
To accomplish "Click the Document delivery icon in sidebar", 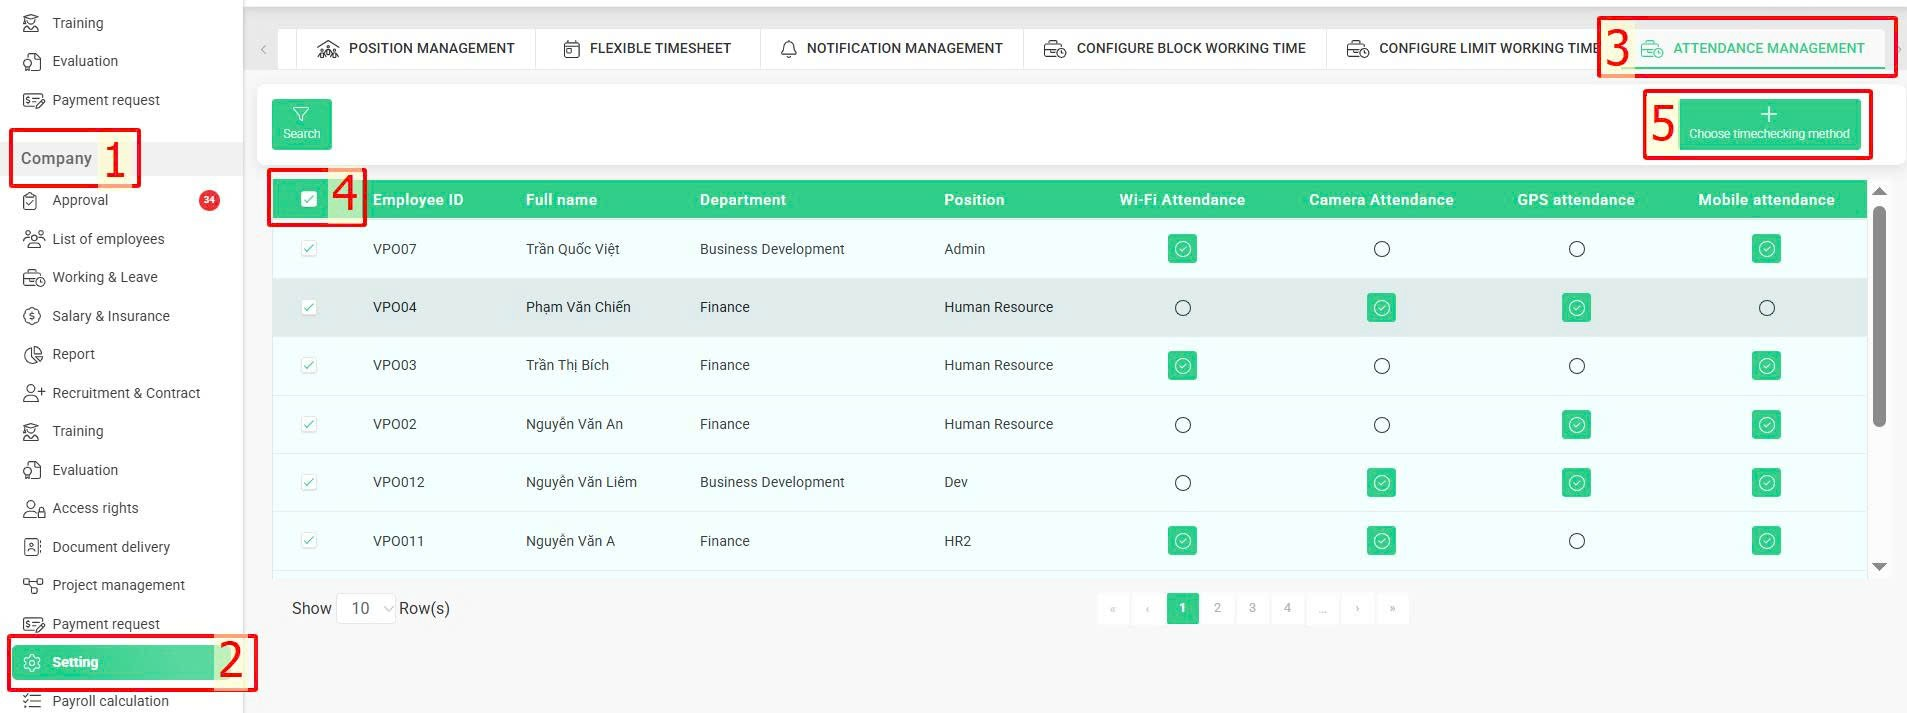I will 32,547.
